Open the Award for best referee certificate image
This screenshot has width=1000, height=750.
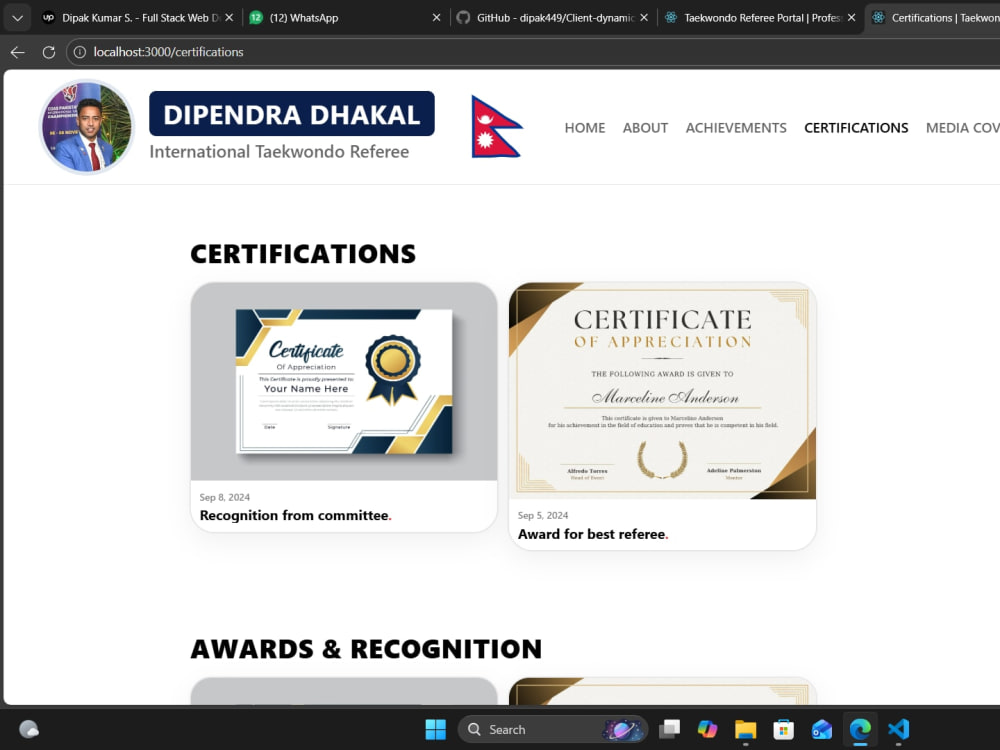(x=662, y=390)
